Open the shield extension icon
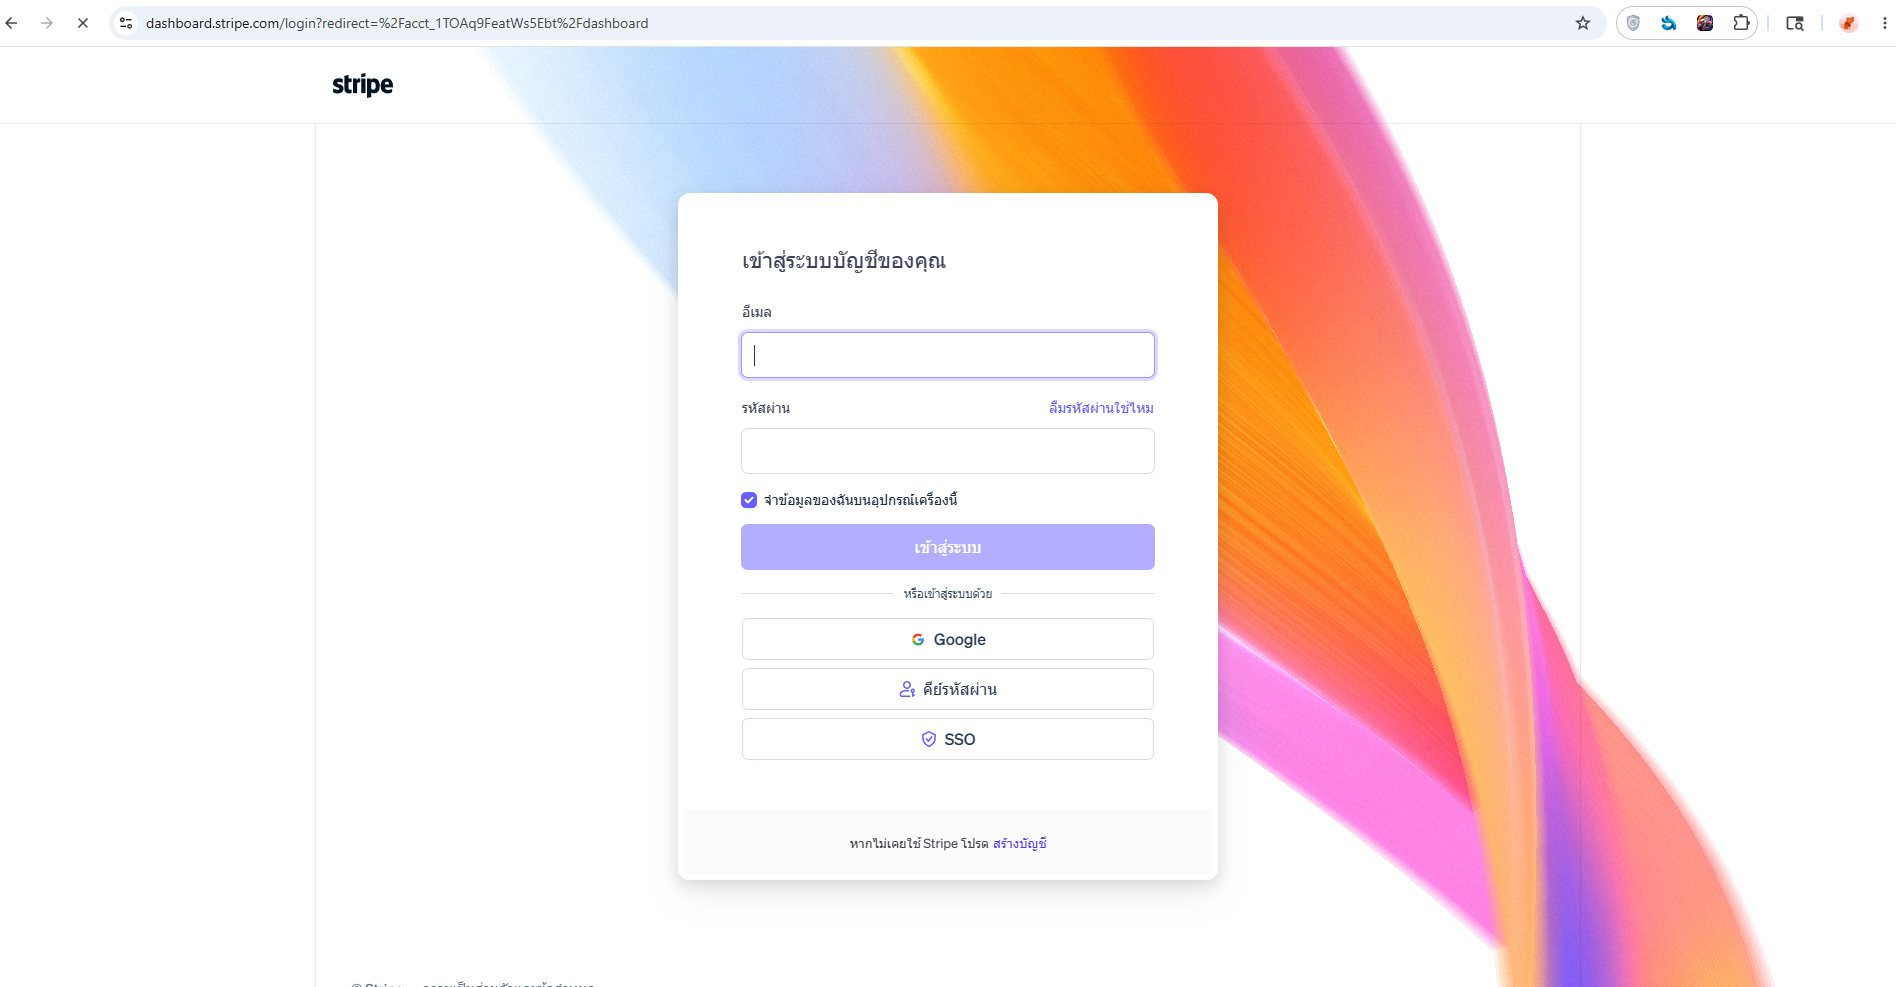 [x=1633, y=23]
